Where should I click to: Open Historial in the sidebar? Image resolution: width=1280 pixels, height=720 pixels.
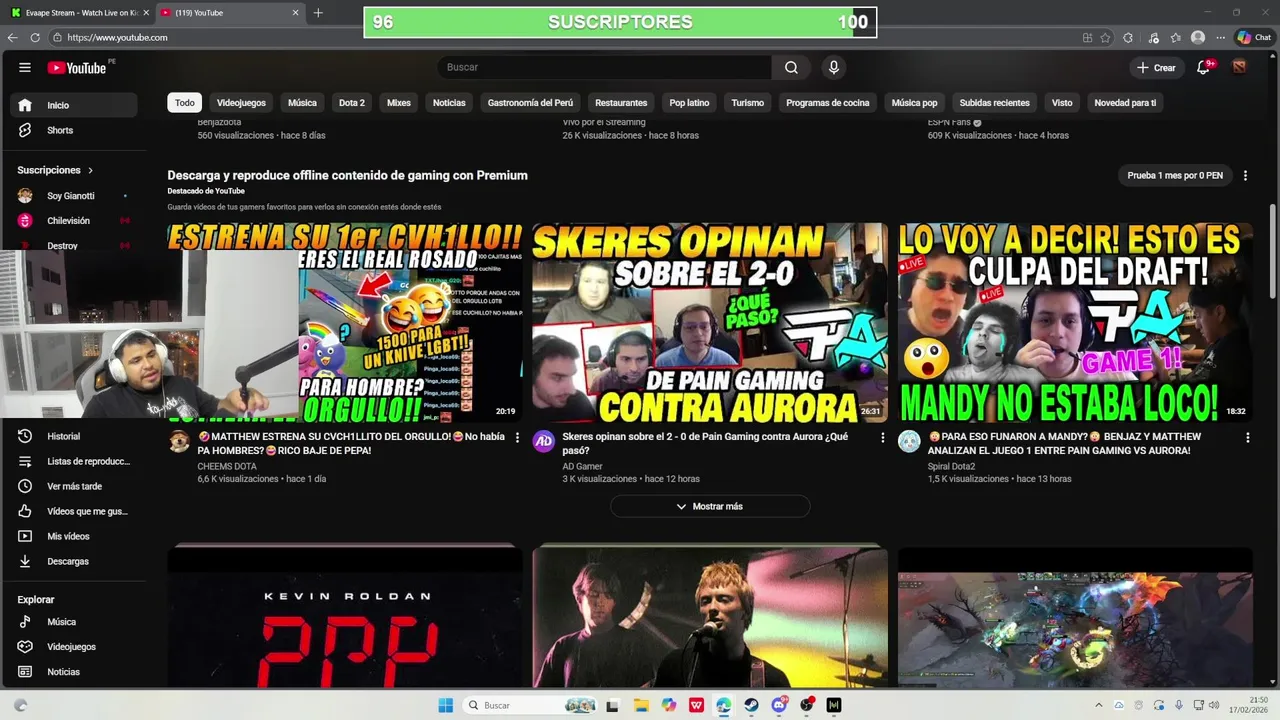pyautogui.click(x=72, y=436)
